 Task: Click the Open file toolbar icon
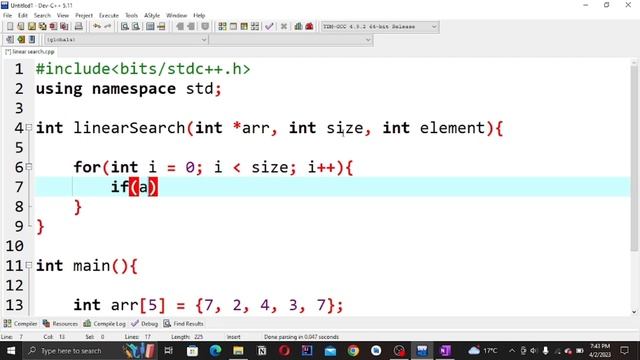pos(20,27)
